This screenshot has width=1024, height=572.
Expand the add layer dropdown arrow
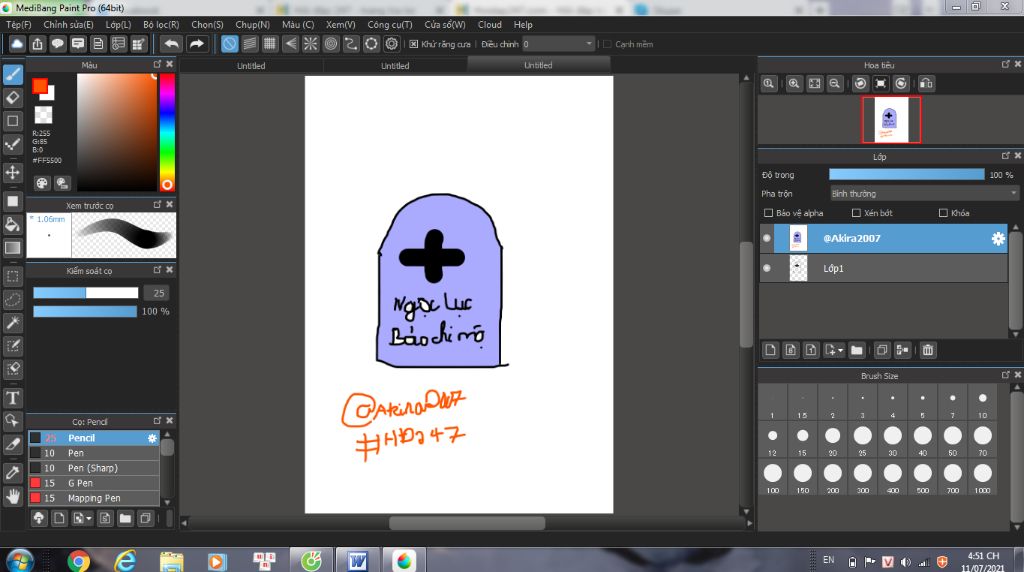840,350
